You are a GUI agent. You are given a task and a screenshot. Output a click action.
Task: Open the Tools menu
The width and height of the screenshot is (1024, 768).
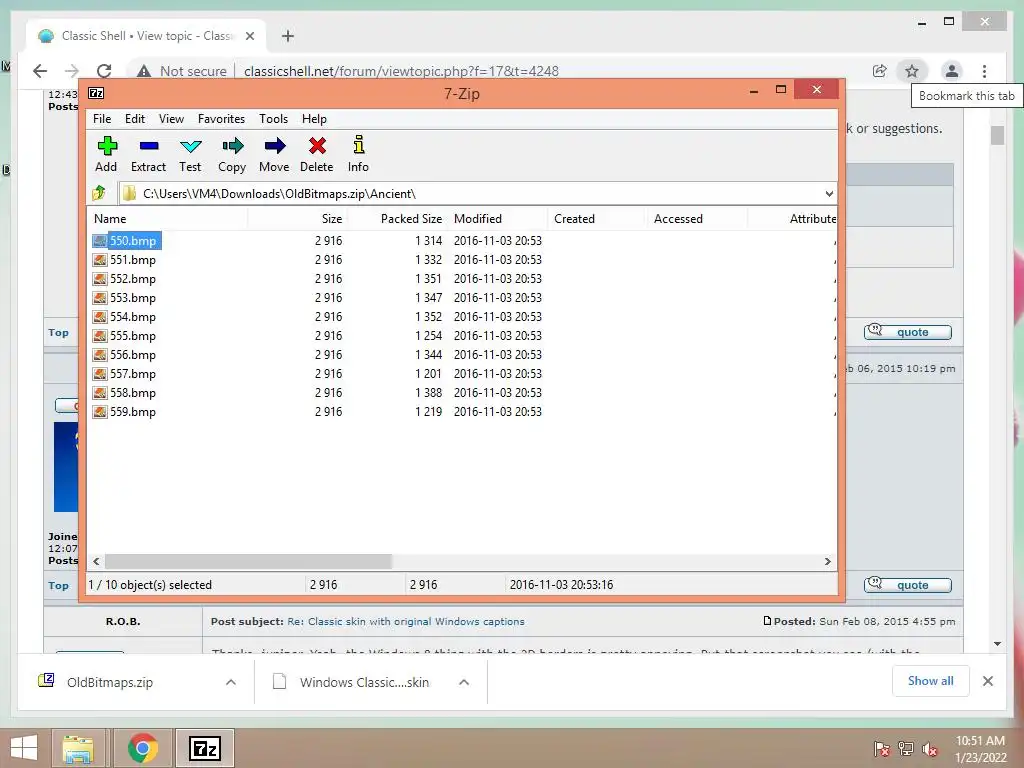click(273, 119)
